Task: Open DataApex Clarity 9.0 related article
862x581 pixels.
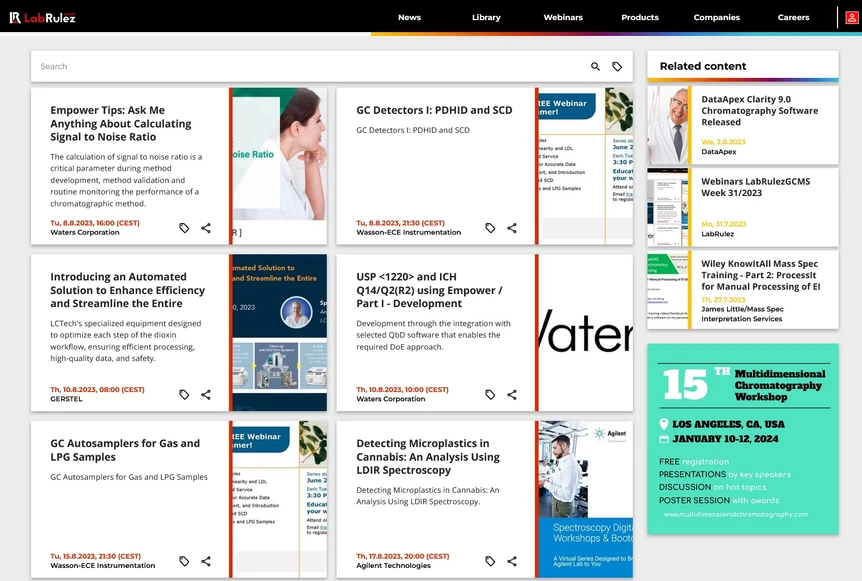Action: [x=759, y=110]
